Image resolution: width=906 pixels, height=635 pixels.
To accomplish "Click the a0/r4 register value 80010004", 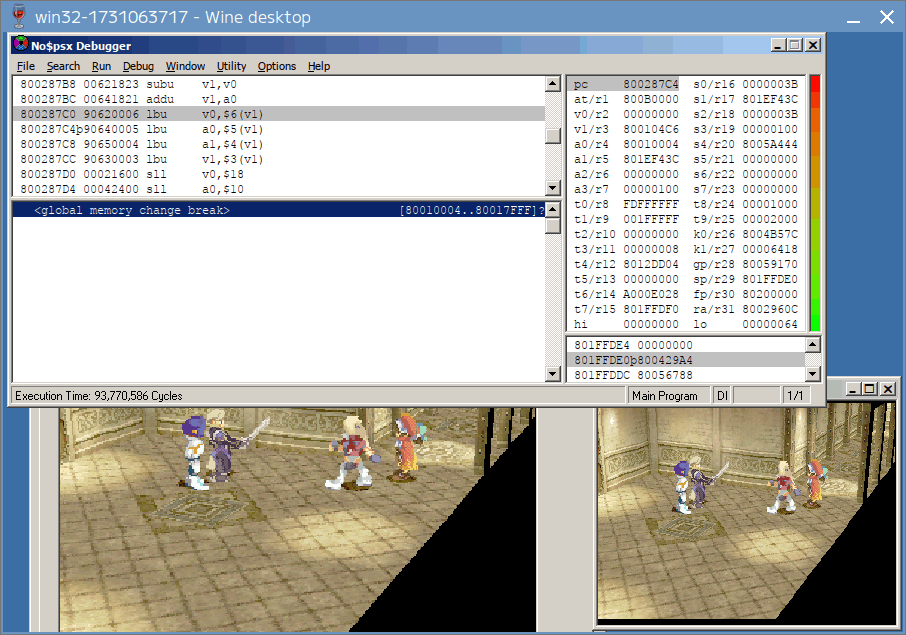I will [x=651, y=144].
